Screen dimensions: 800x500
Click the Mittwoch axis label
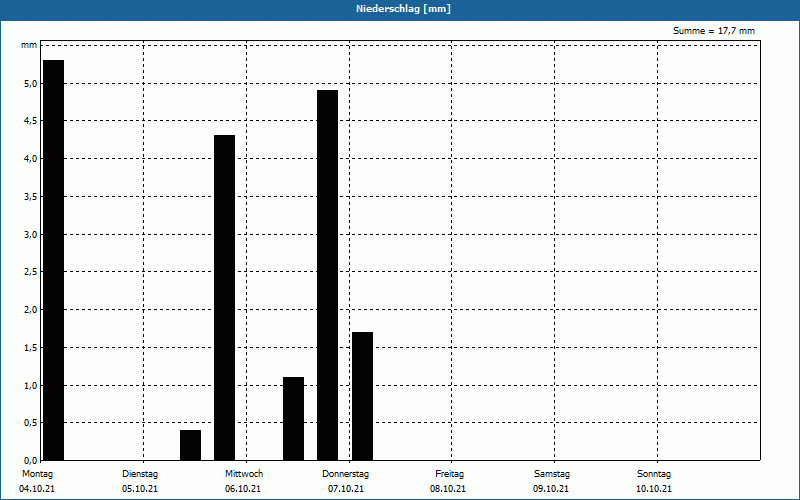tap(244, 474)
